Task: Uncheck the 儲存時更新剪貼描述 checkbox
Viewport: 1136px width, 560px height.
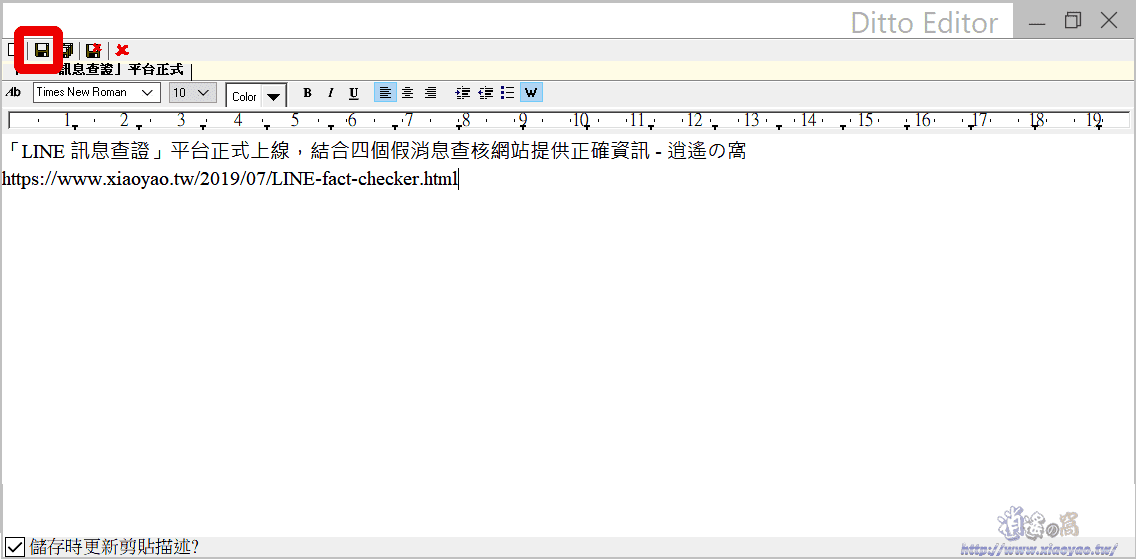Action: coord(14,547)
